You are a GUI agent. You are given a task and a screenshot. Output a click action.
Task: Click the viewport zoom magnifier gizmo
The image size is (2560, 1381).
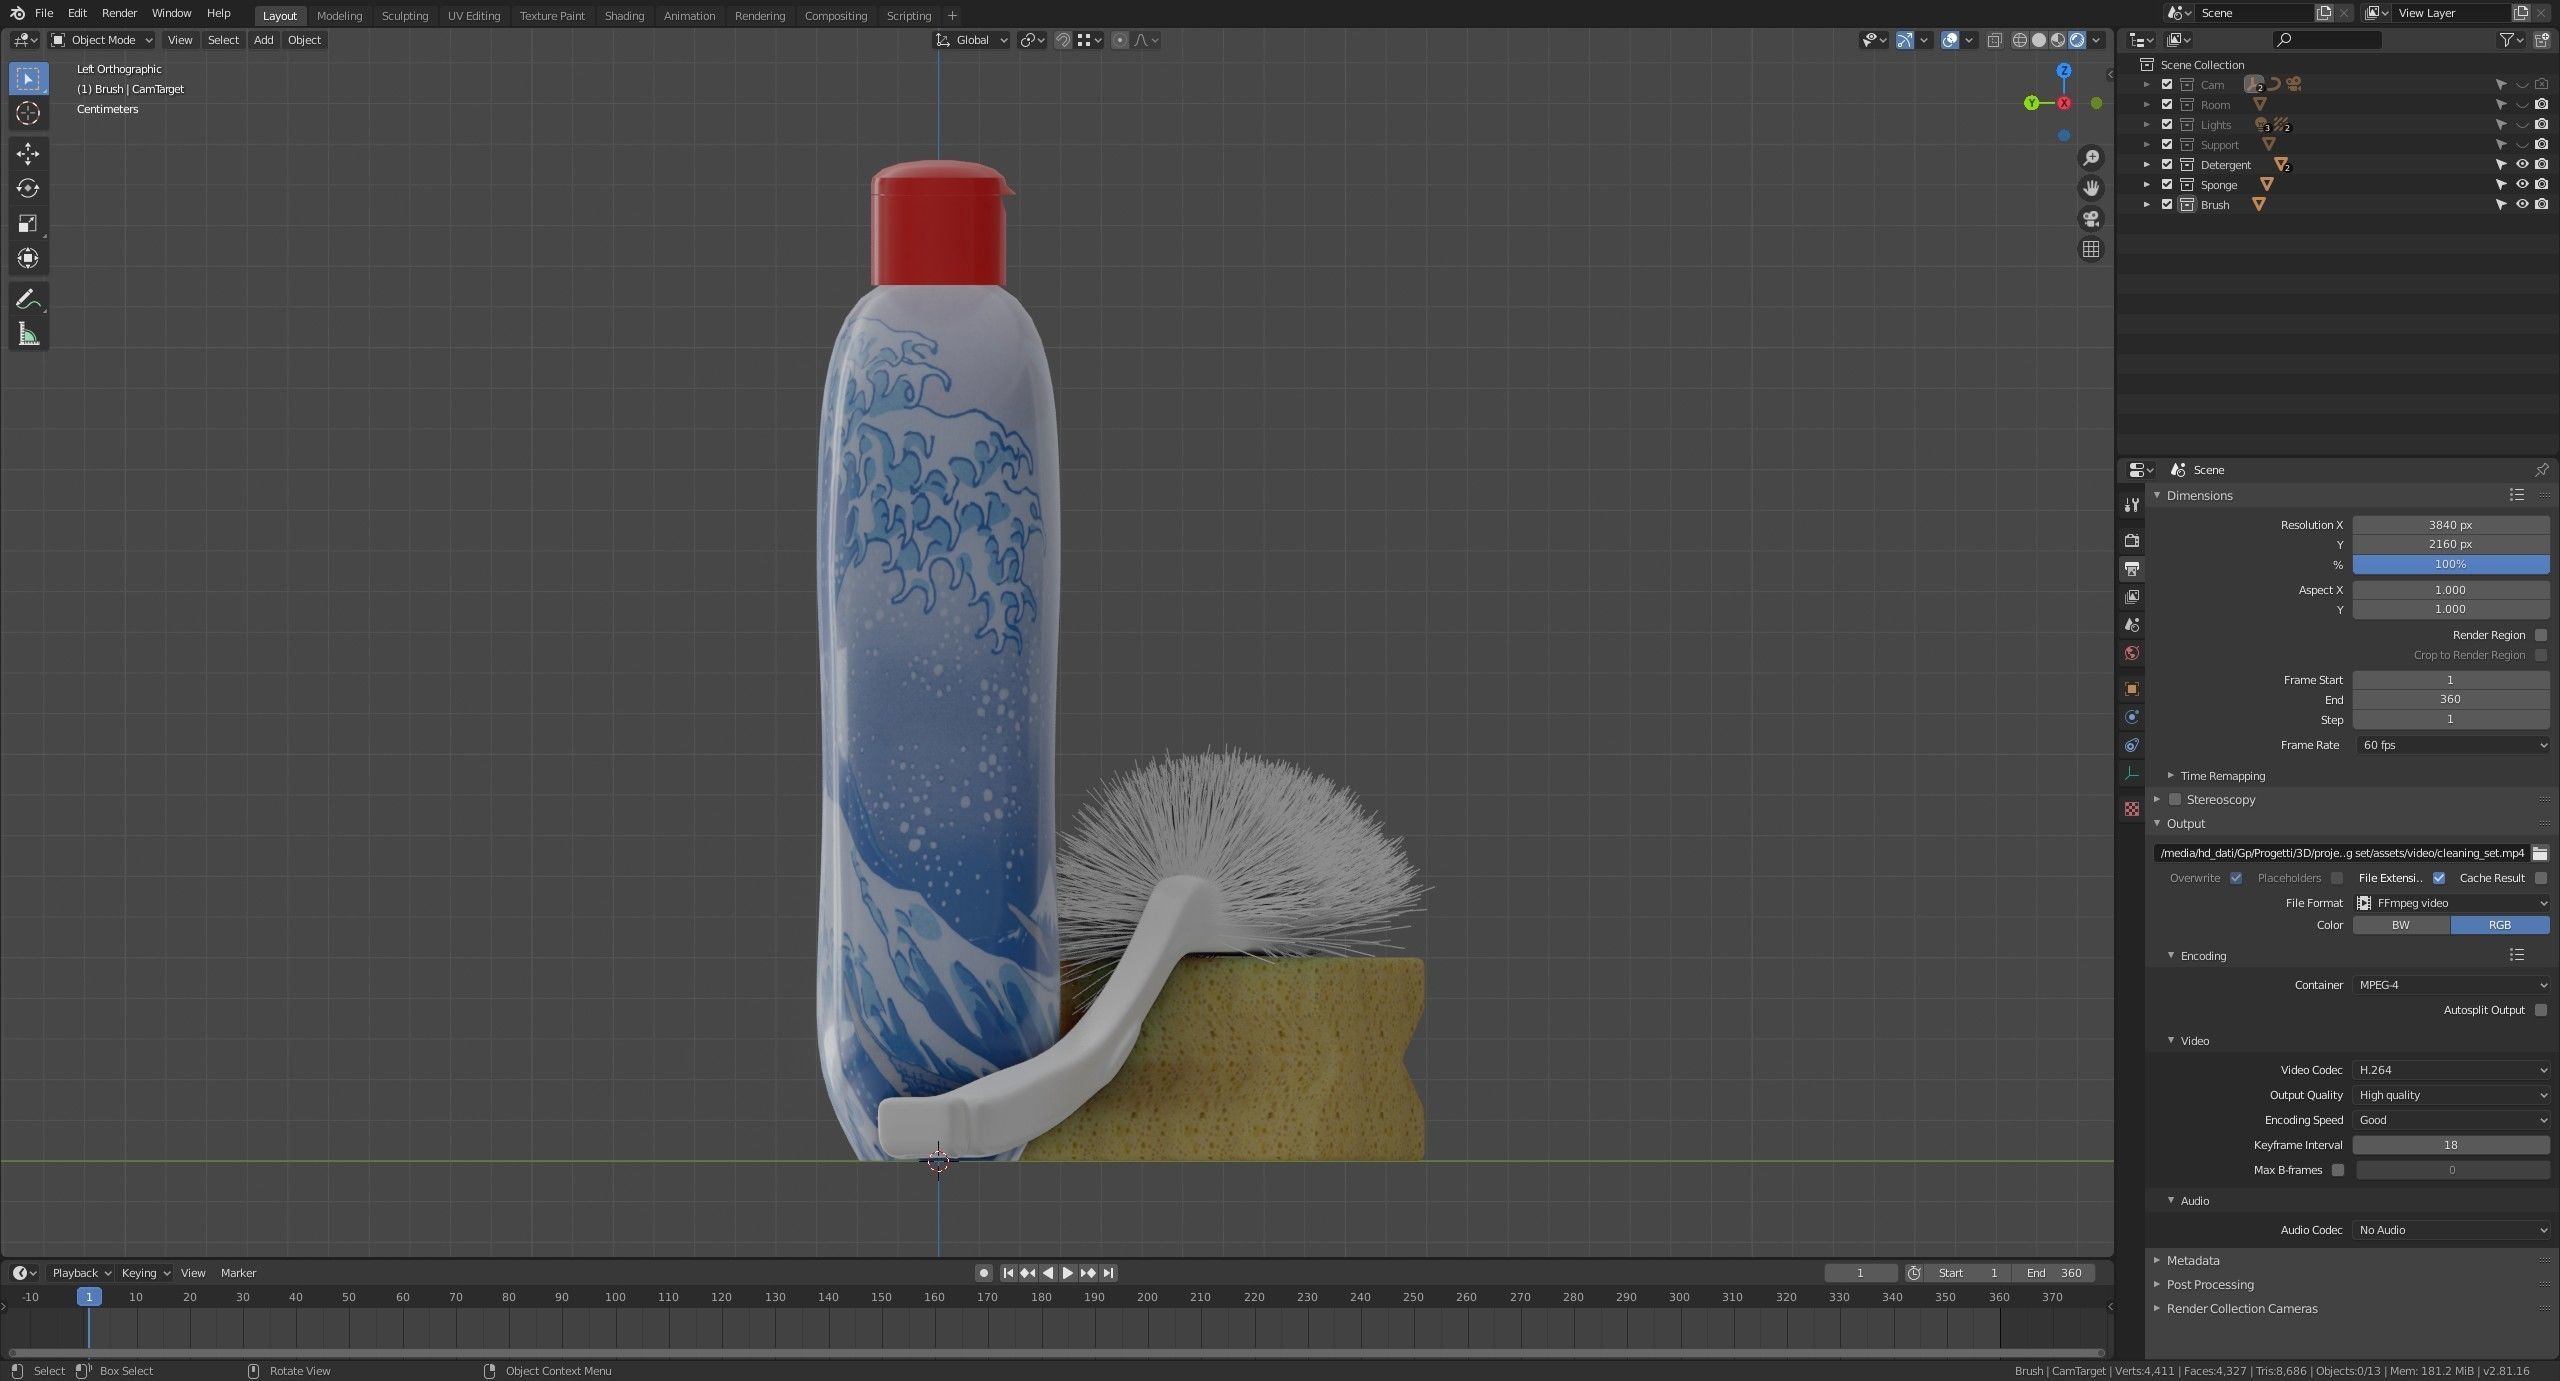coord(2091,158)
